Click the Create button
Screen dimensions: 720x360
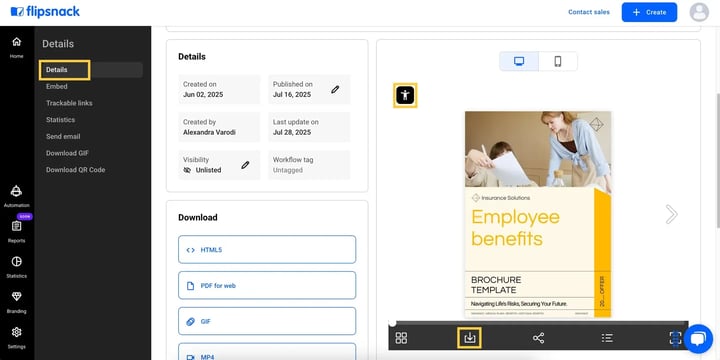(x=649, y=12)
